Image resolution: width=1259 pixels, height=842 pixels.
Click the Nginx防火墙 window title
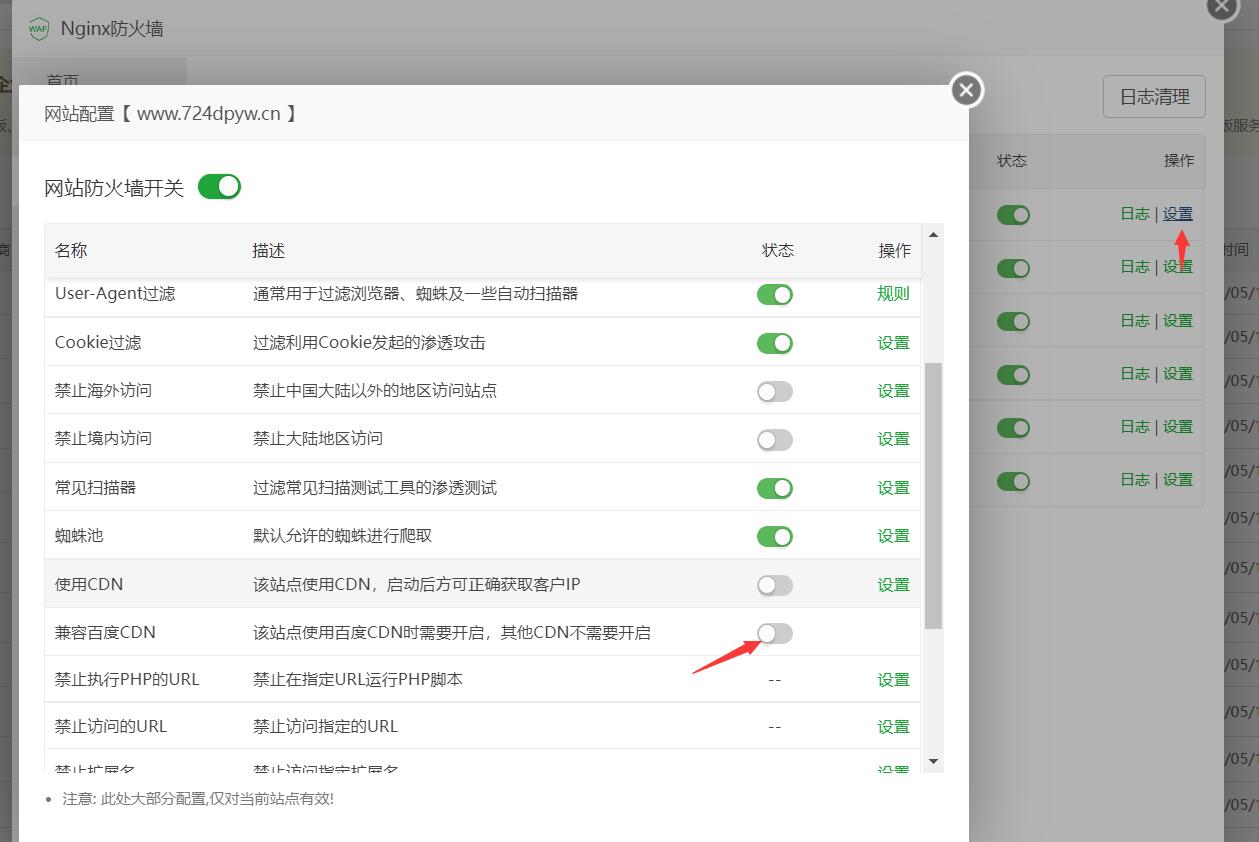[x=112, y=29]
